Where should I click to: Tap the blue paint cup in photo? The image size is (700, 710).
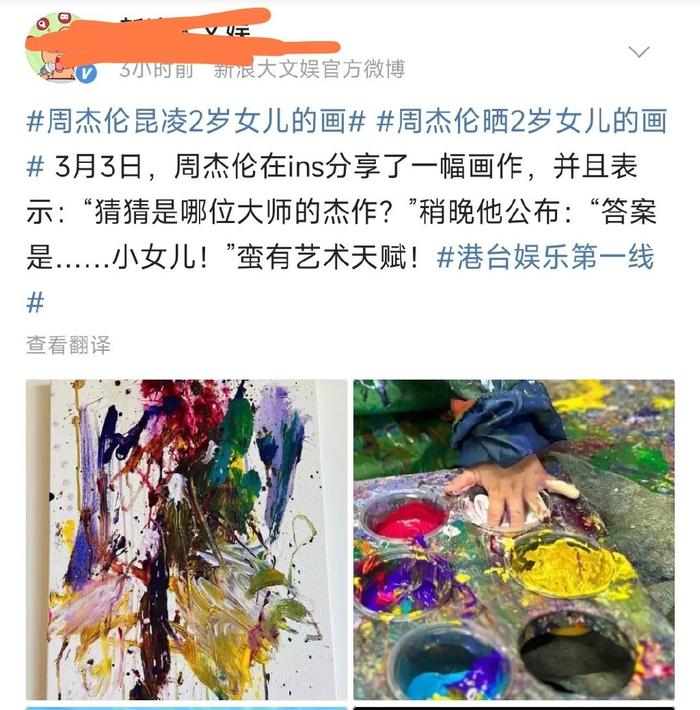tap(450, 663)
